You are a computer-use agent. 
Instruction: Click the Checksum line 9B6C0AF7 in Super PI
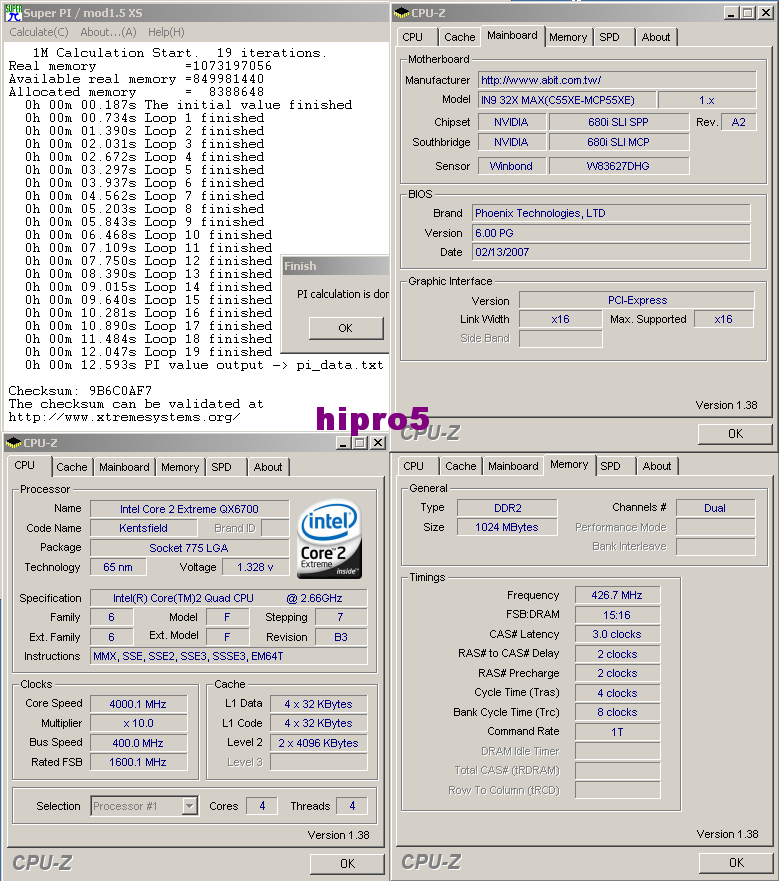coord(80,390)
